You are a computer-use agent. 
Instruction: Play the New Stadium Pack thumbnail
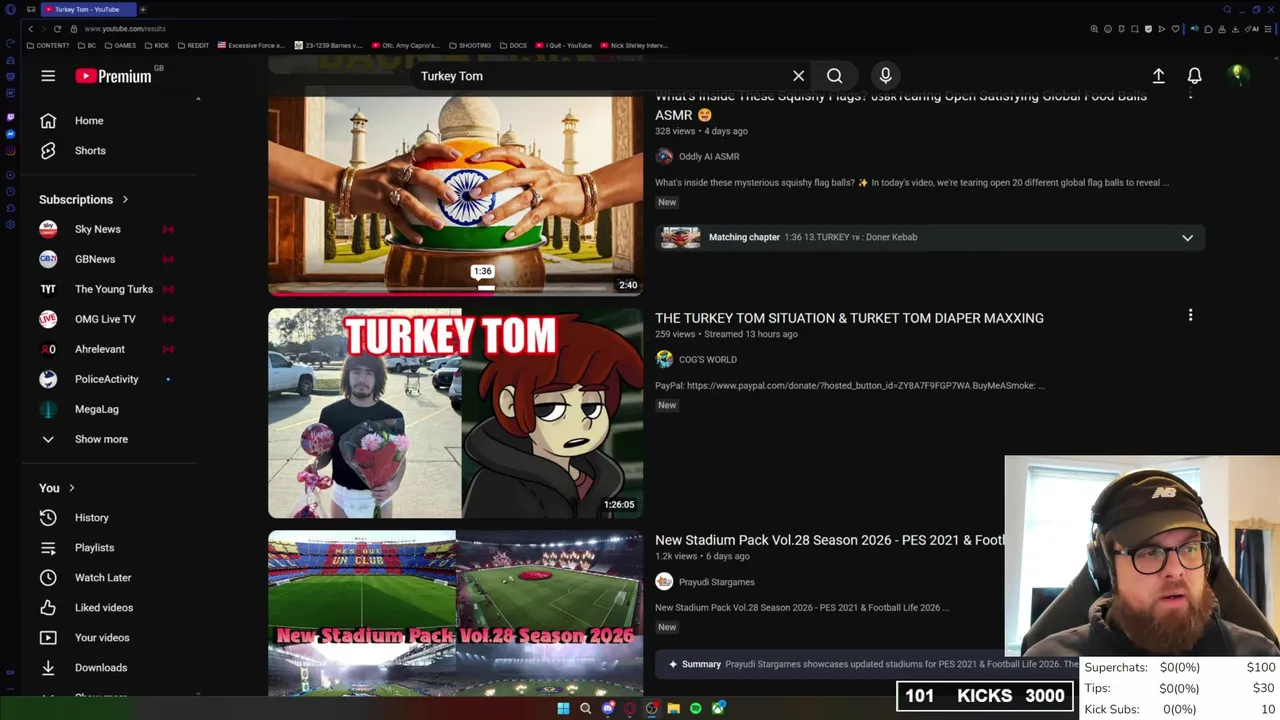455,612
